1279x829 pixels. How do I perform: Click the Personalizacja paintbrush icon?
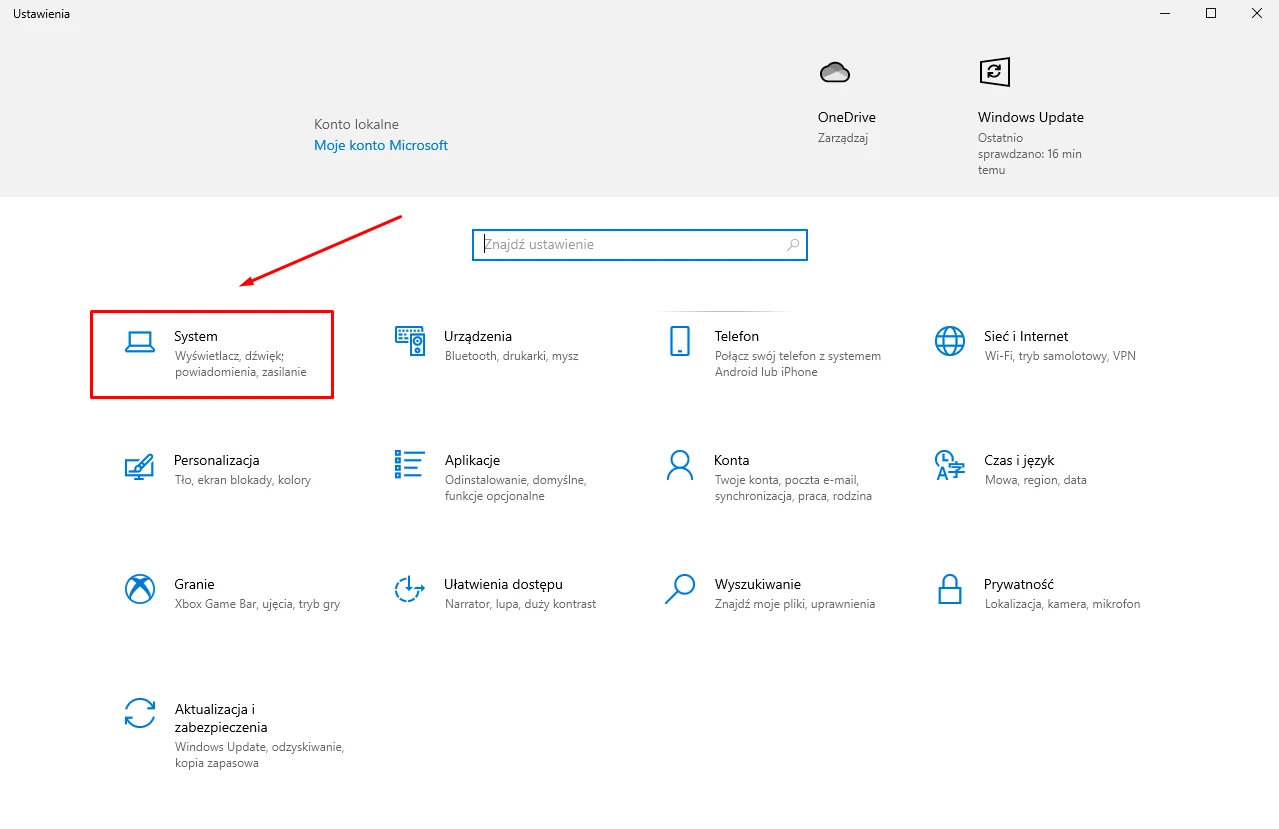pyautogui.click(x=140, y=466)
